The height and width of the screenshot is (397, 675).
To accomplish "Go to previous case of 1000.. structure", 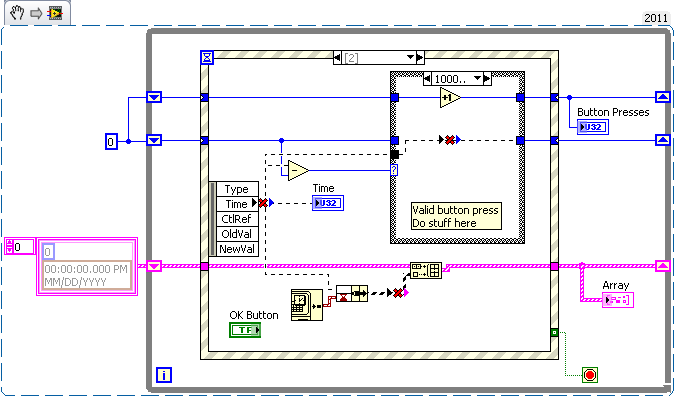I will (x=427, y=78).
